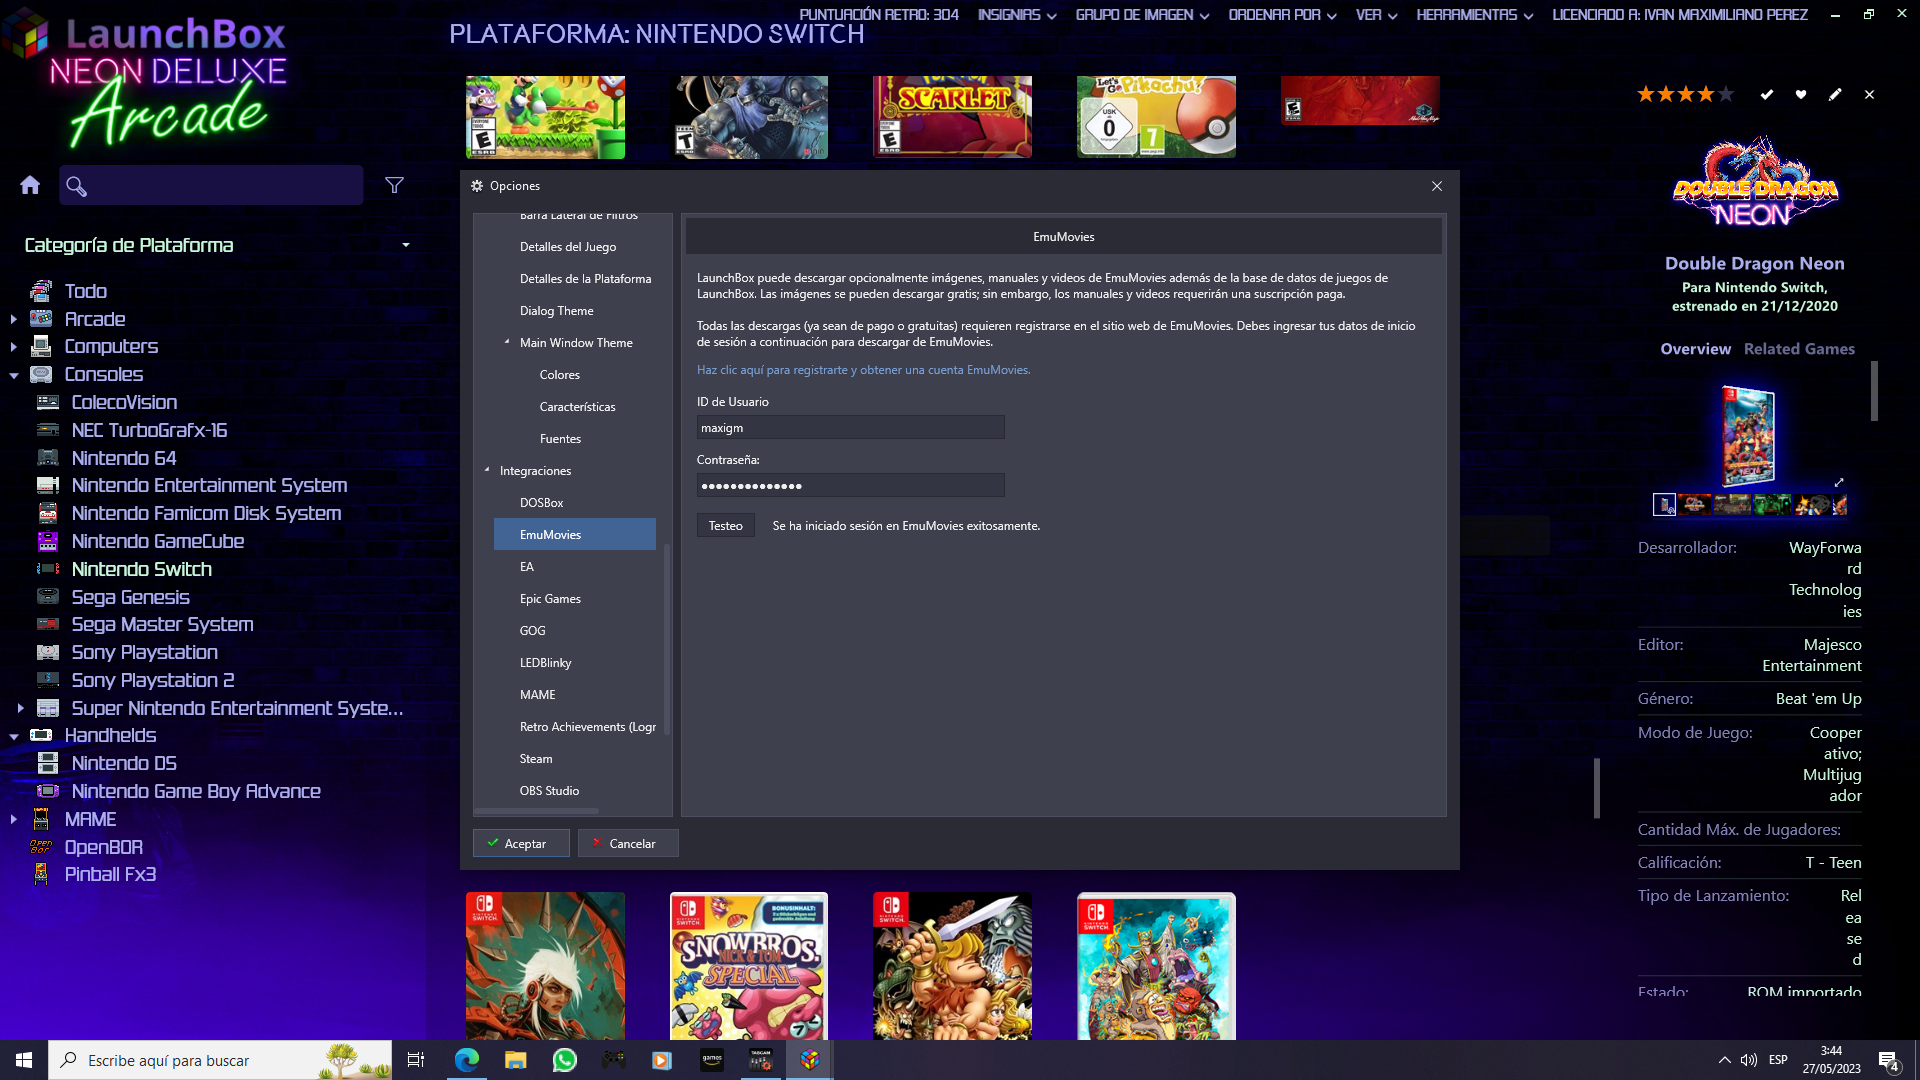
Task: Collapse the Handhelds category
Action: pyautogui.click(x=13, y=736)
